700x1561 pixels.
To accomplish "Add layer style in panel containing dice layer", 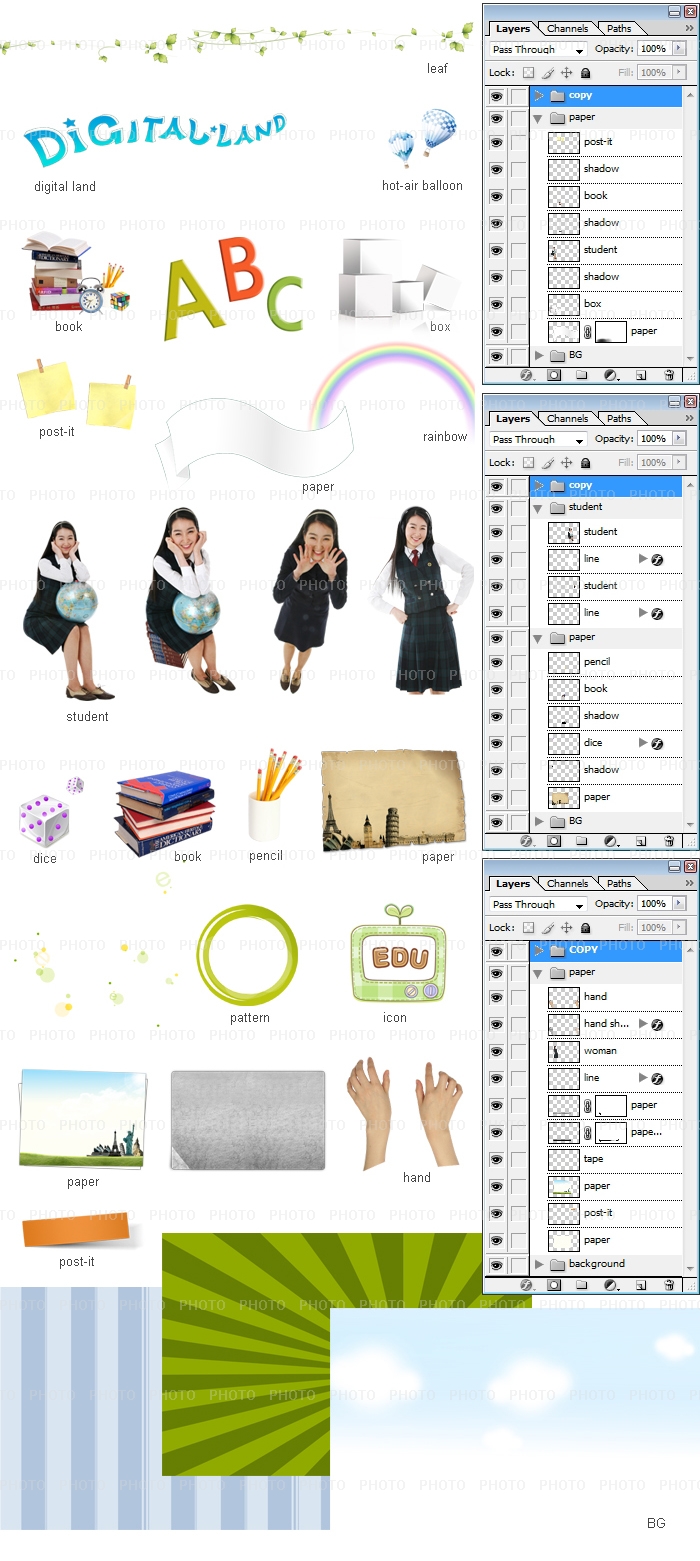I will point(526,842).
